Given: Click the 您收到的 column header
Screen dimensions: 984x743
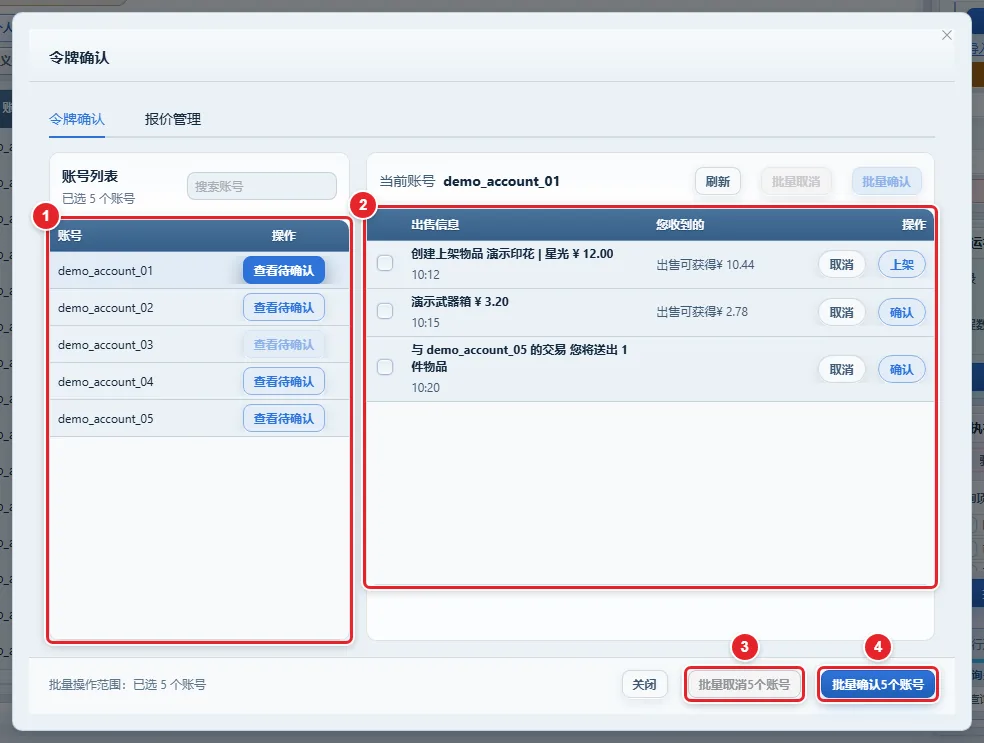Looking at the screenshot, I should tap(680, 225).
